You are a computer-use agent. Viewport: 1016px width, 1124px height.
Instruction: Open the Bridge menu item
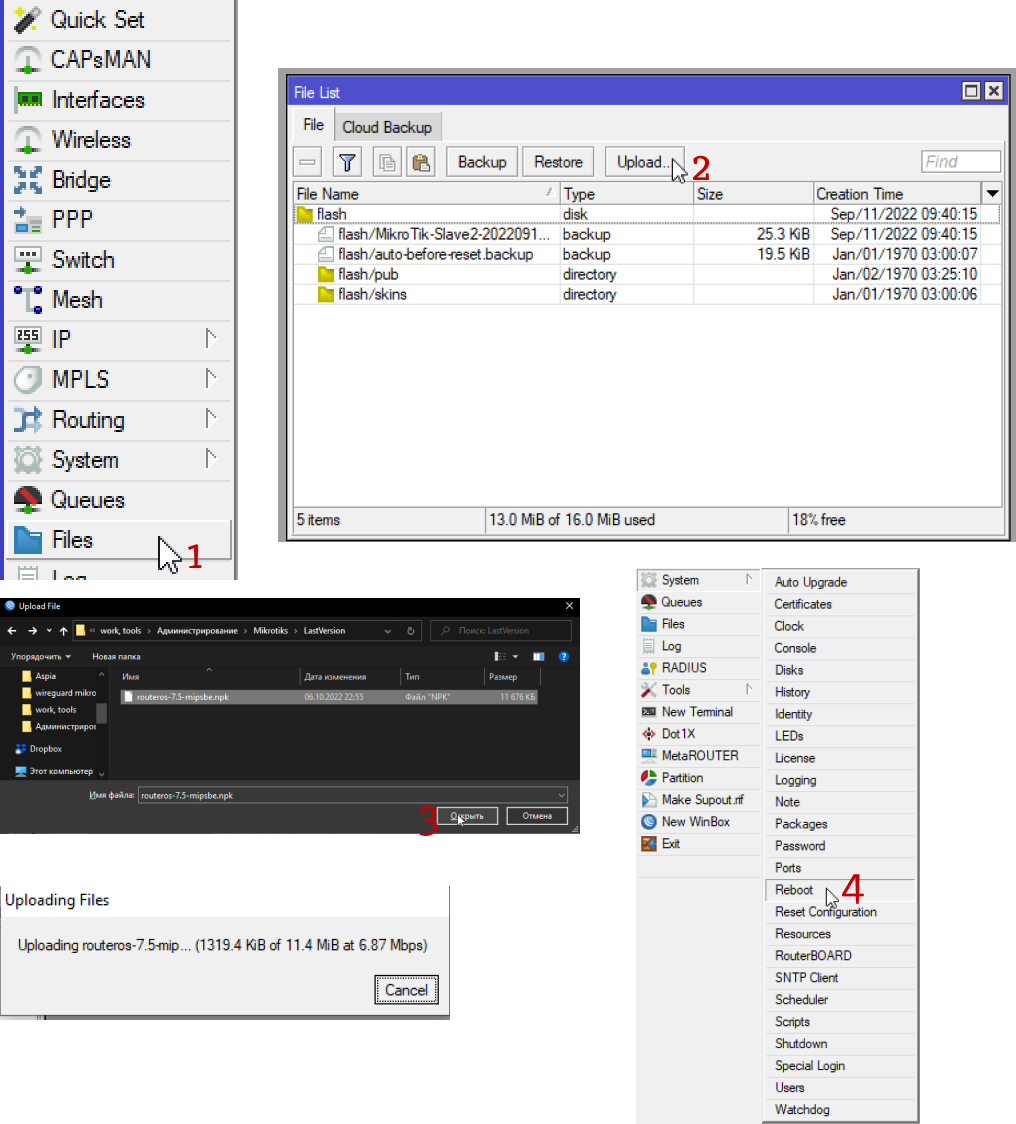[x=119, y=180]
